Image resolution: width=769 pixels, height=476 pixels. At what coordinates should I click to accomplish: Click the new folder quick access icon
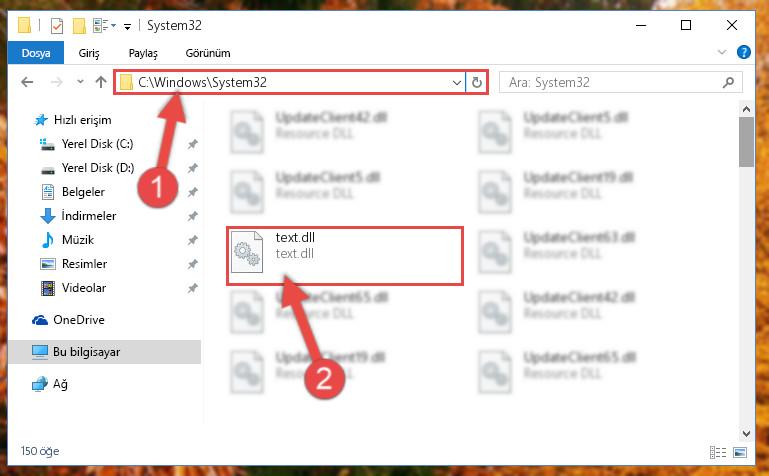(x=79, y=25)
